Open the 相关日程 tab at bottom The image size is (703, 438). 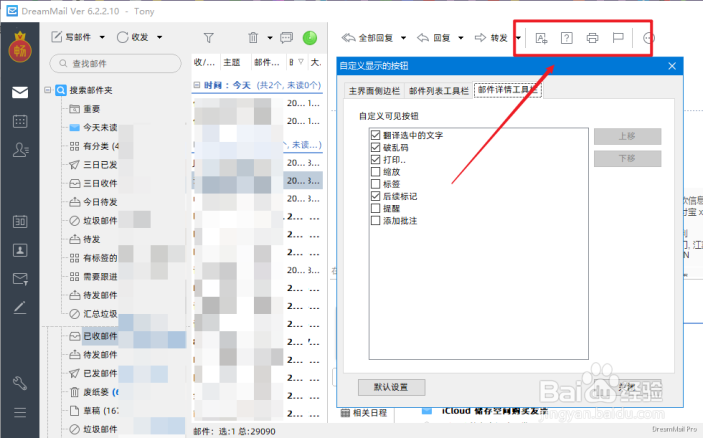364,413
